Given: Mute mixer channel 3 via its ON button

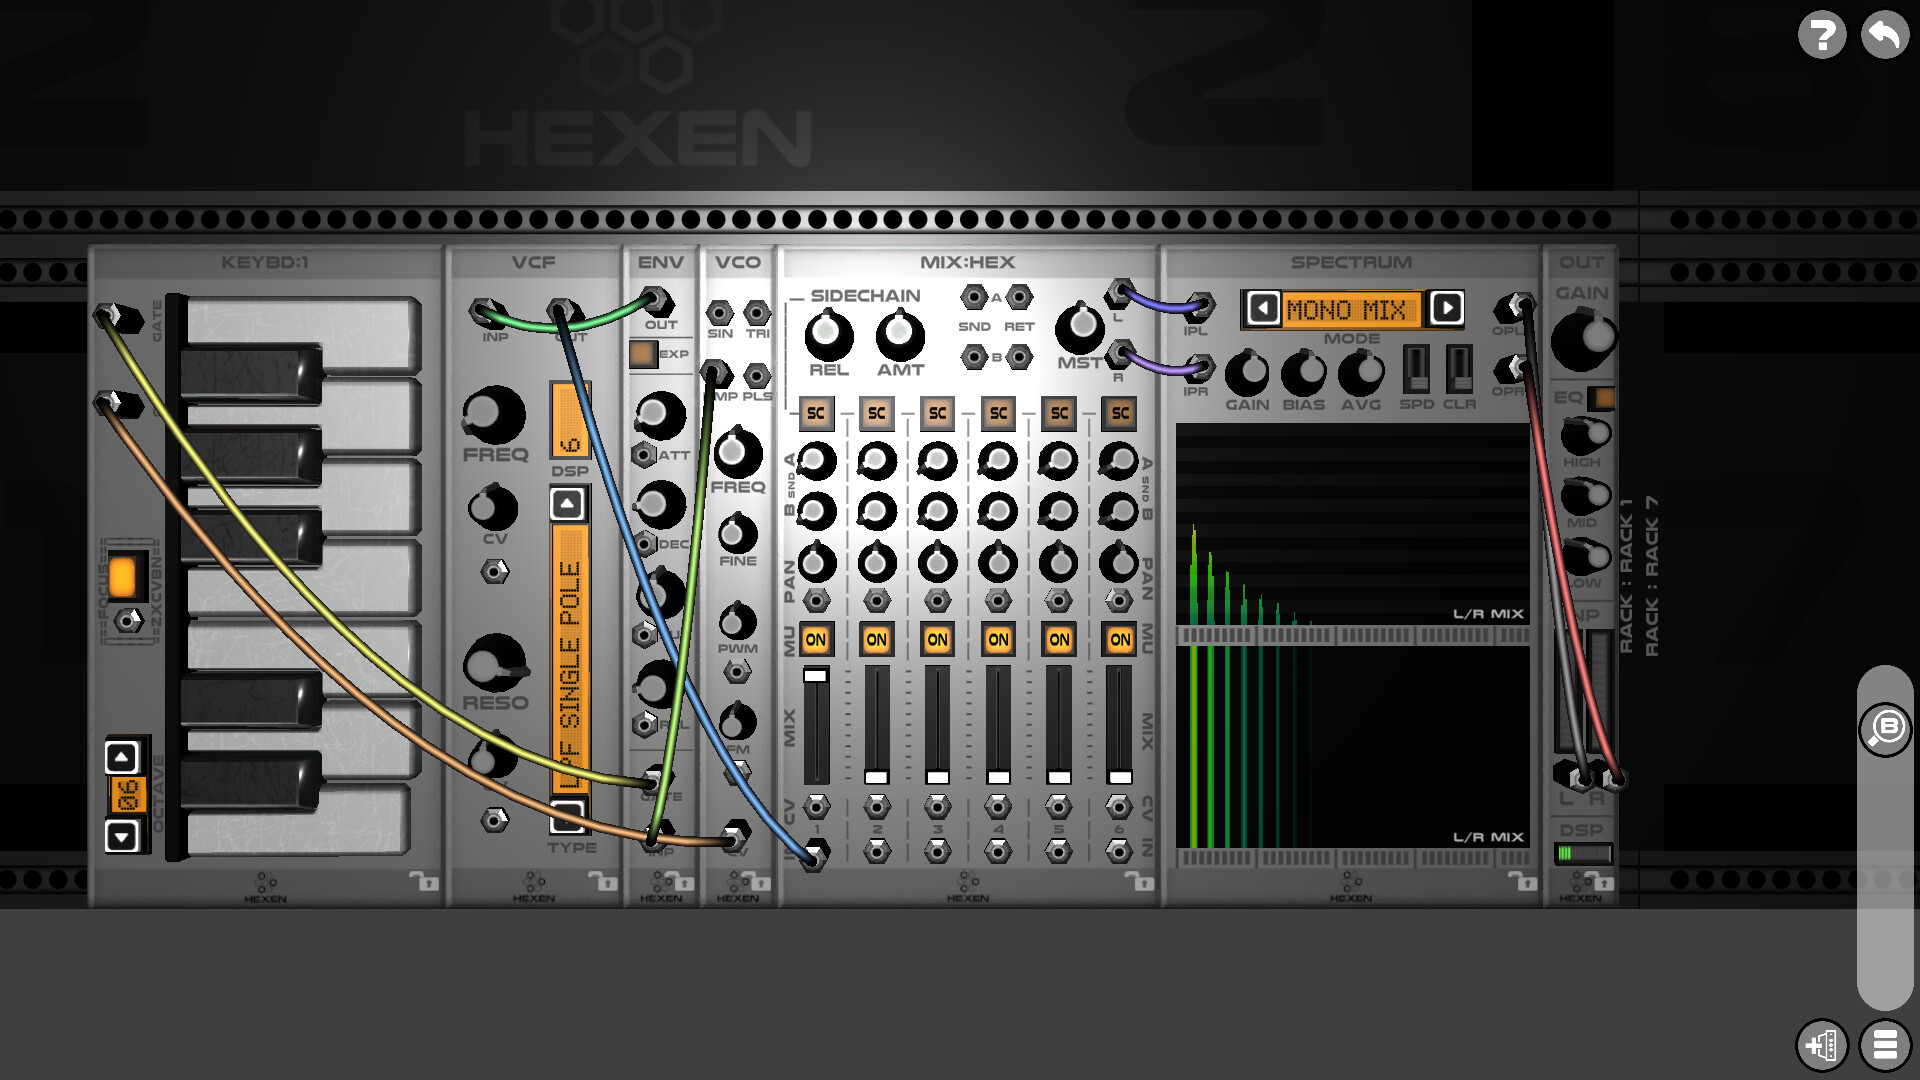Looking at the screenshot, I should 936,640.
